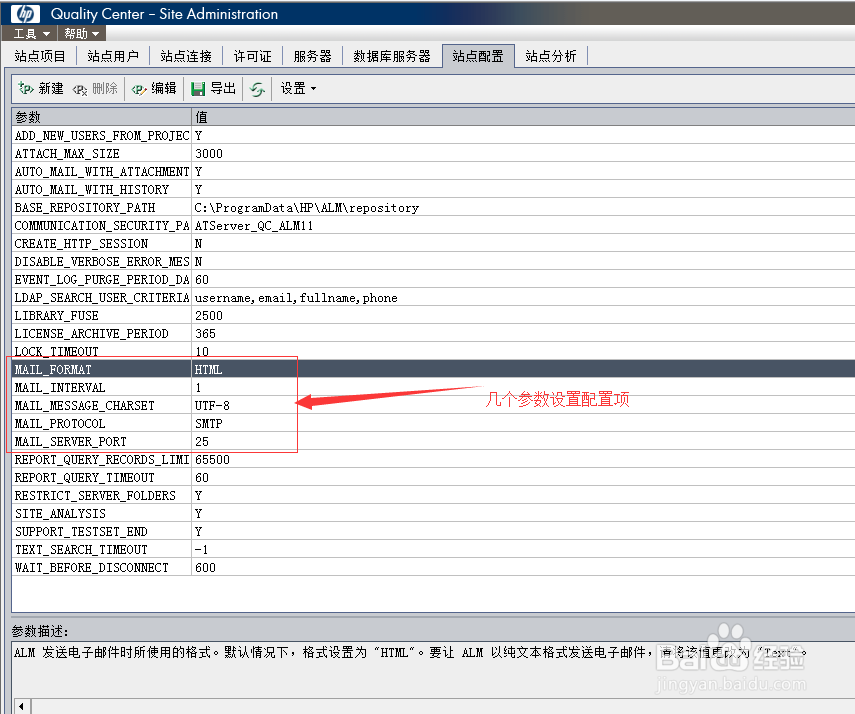Click the port value 25
Image resolution: width=855 pixels, height=714 pixels.
202,442
